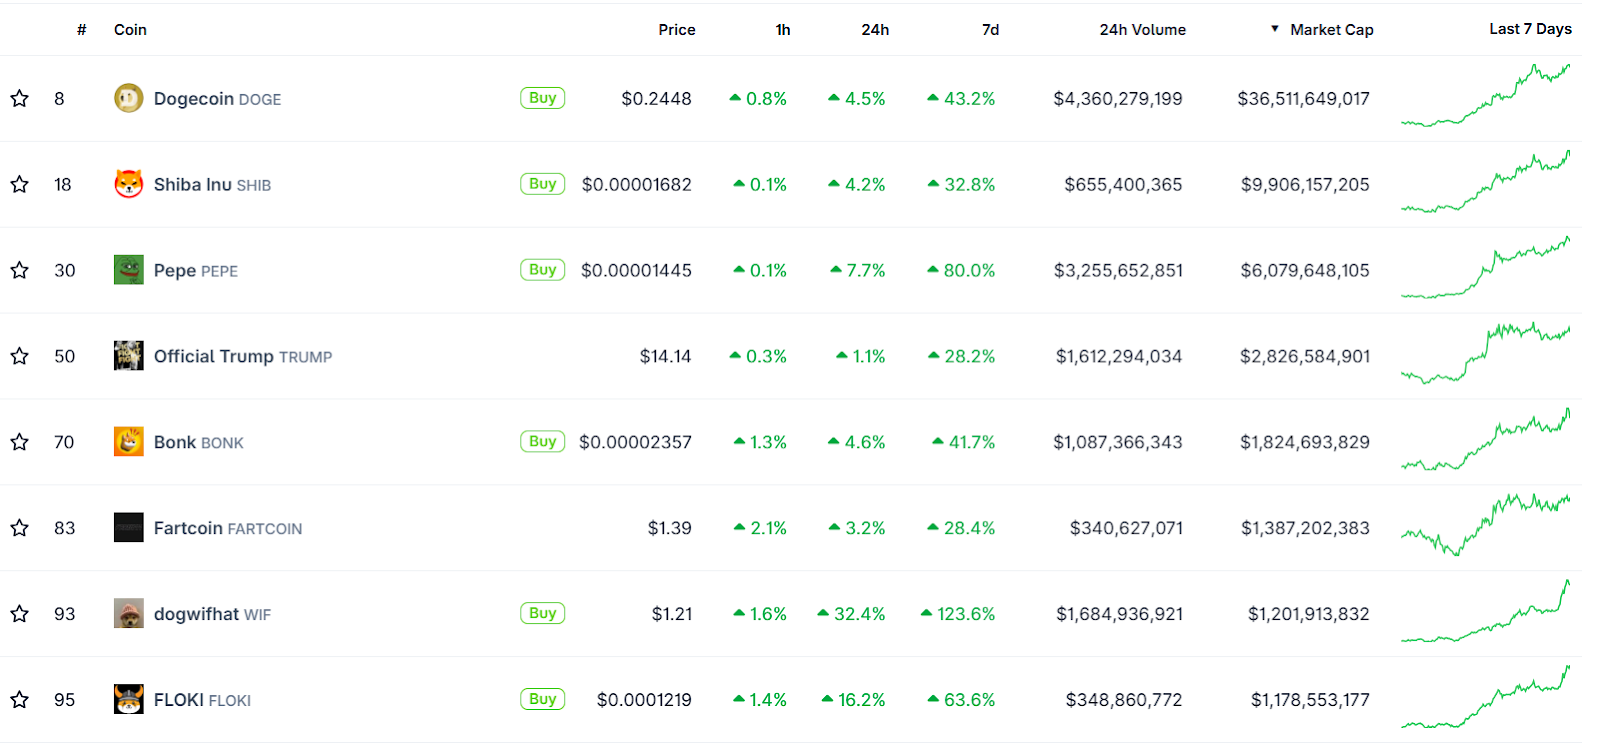Click the dogwifhat coin logo

point(128,614)
